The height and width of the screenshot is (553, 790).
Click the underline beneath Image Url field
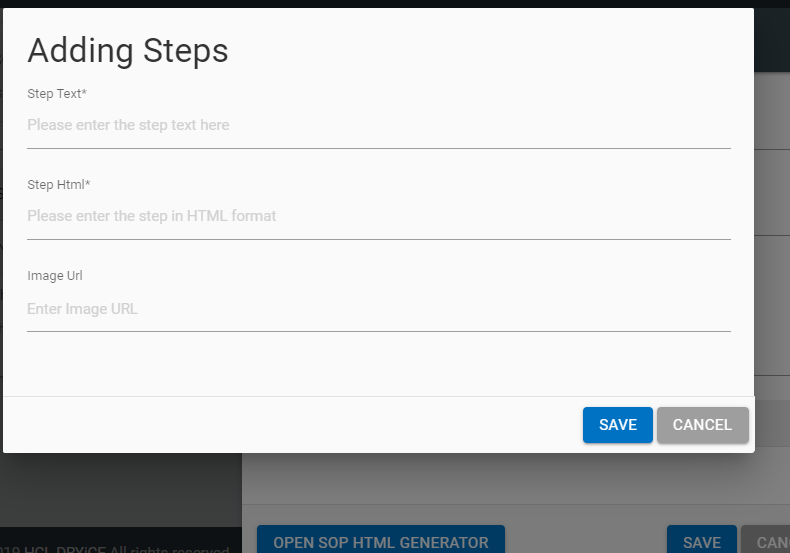coord(378,331)
